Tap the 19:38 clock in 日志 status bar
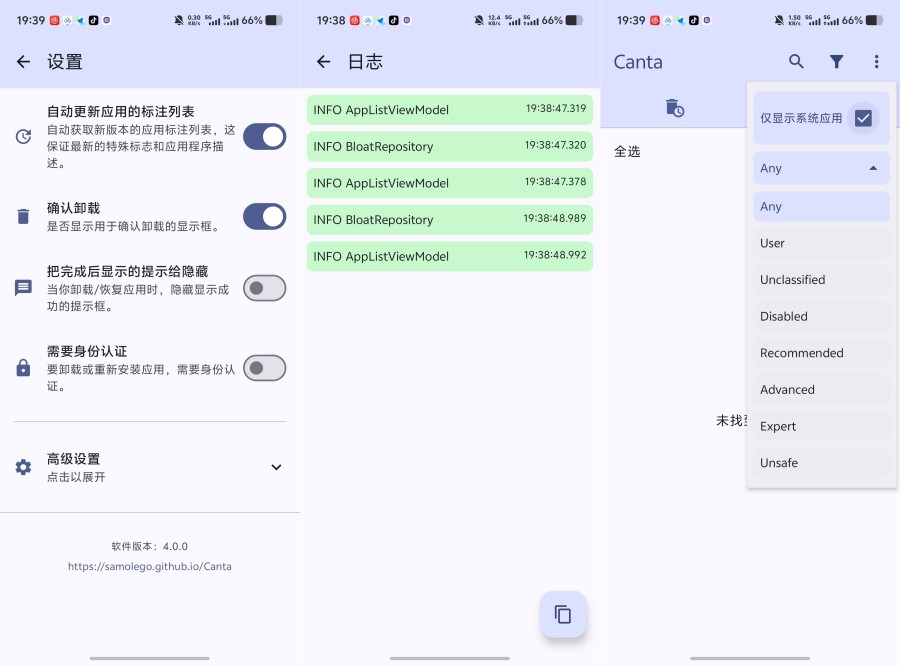The height and width of the screenshot is (666, 900). pos(331,20)
